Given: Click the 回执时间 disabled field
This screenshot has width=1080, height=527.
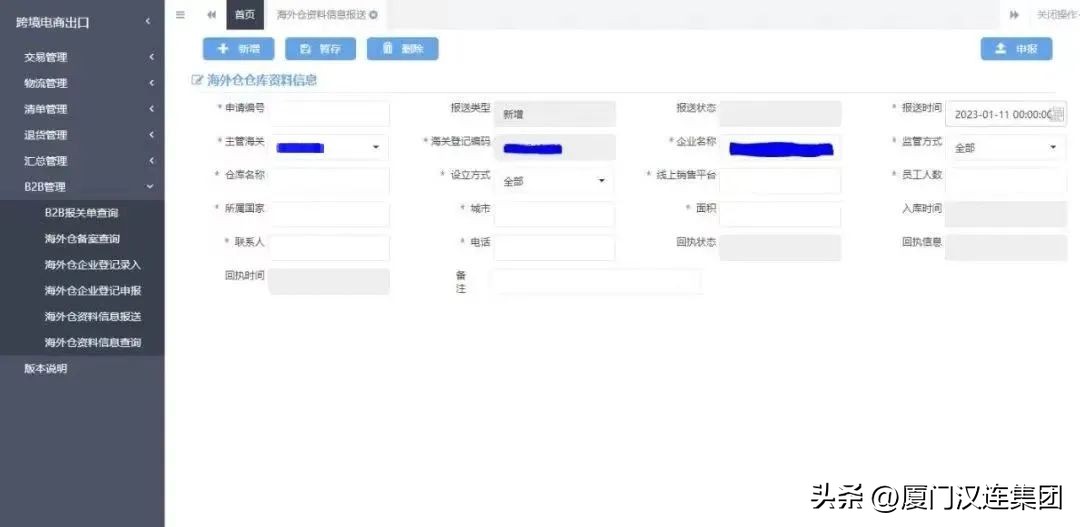Looking at the screenshot, I should pyautogui.click(x=329, y=282).
